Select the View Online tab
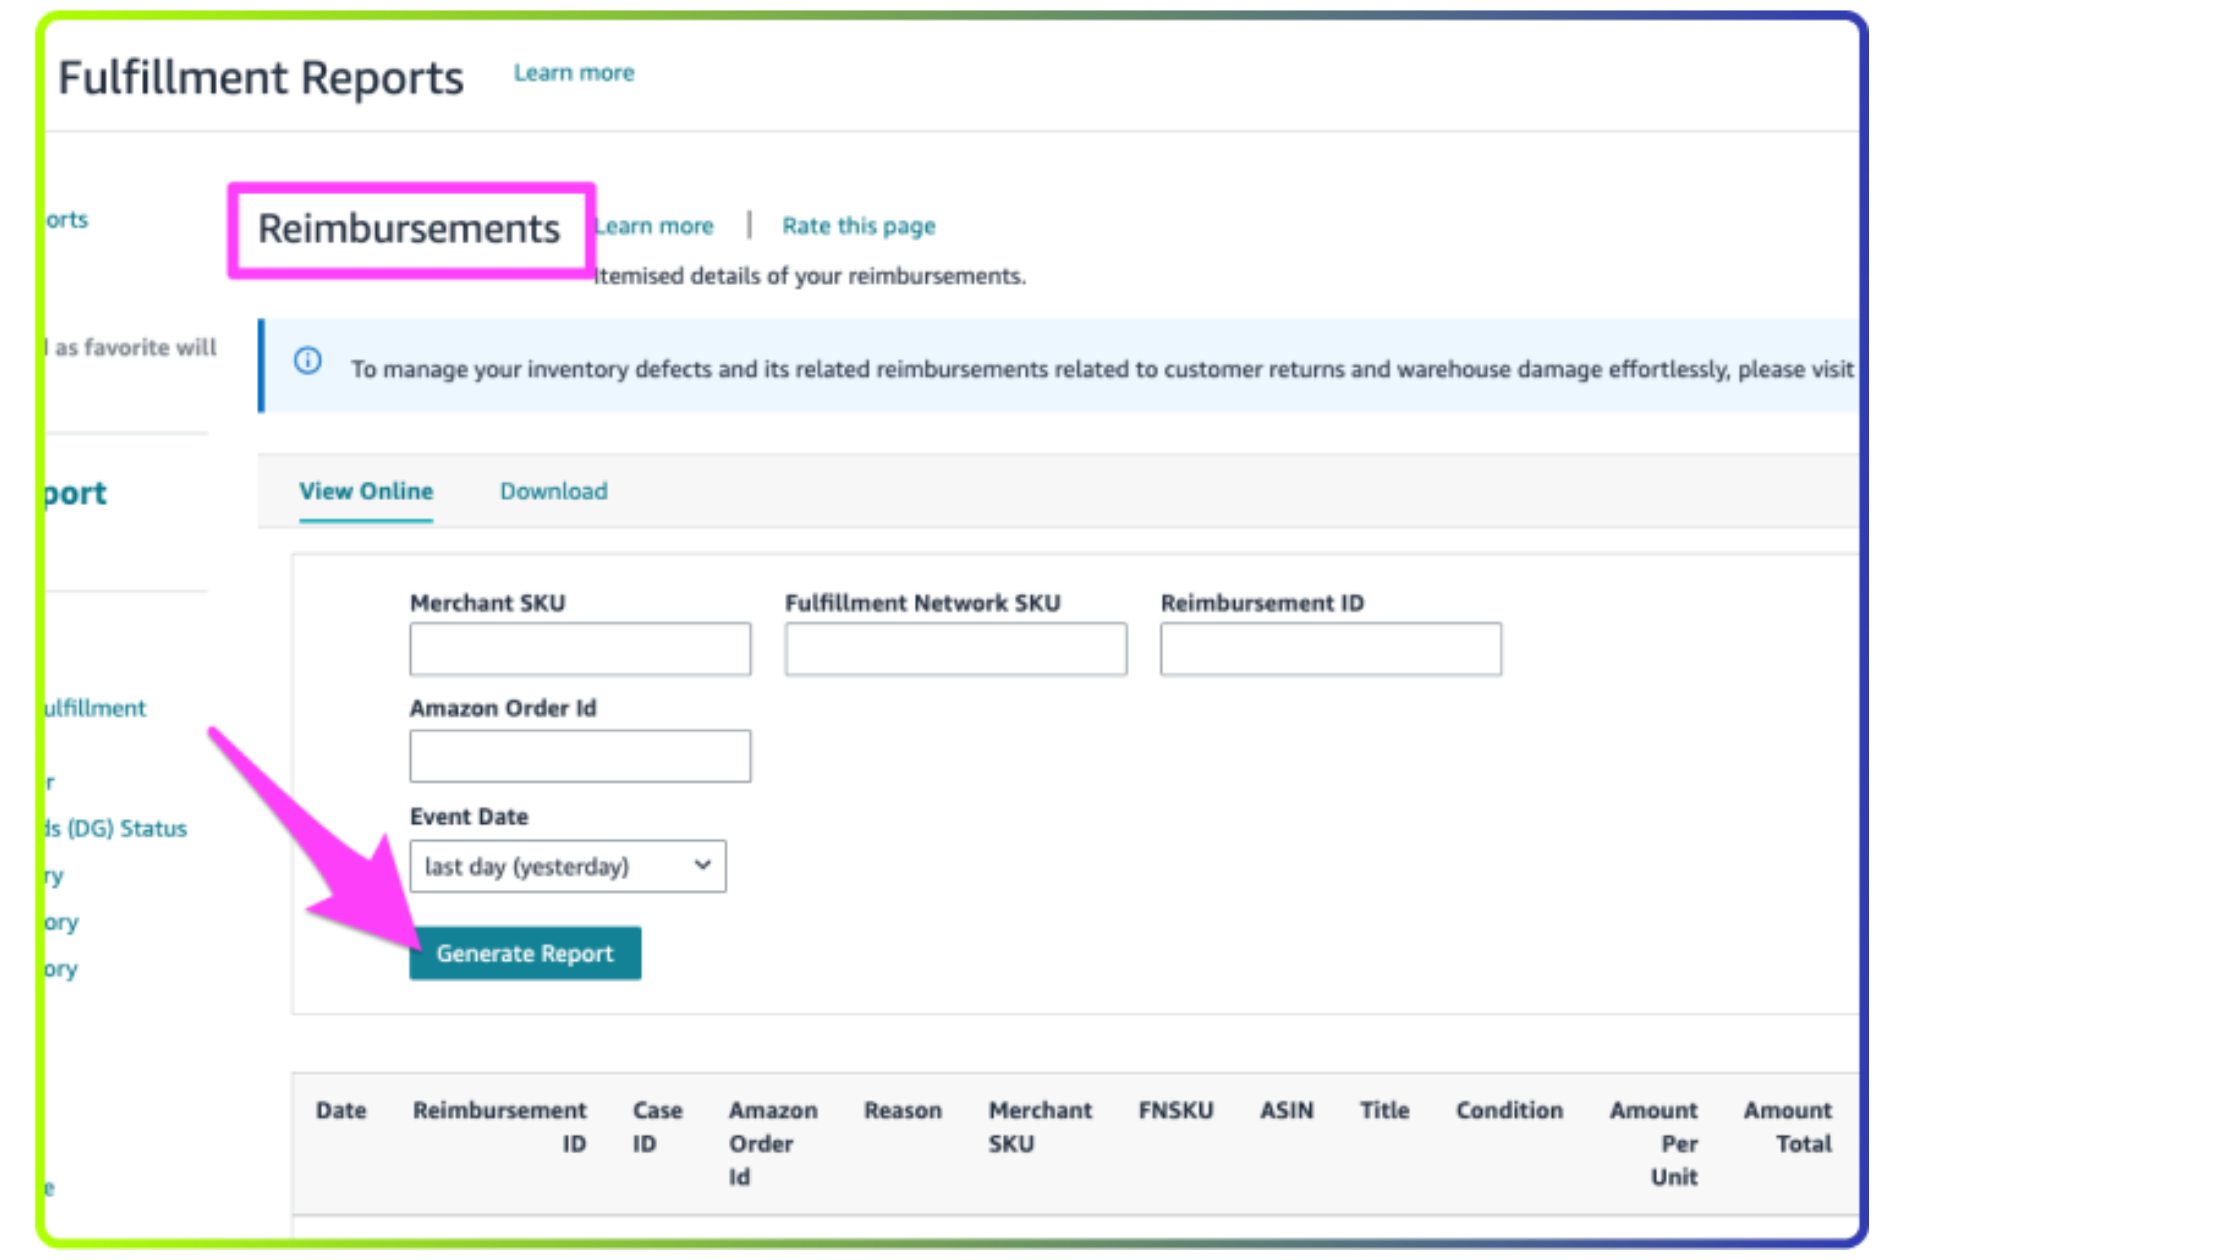 (x=366, y=491)
